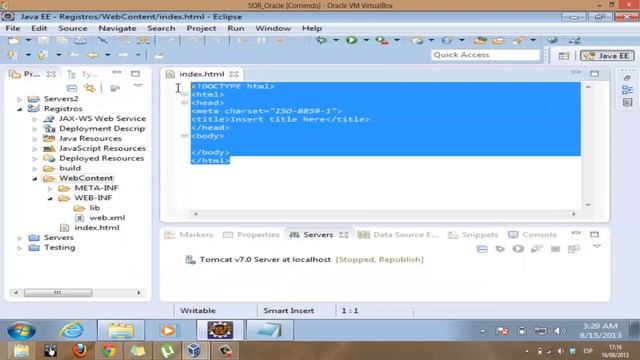Open the Project menu
Screen dimensions: 640x360
click(x=201, y=28)
